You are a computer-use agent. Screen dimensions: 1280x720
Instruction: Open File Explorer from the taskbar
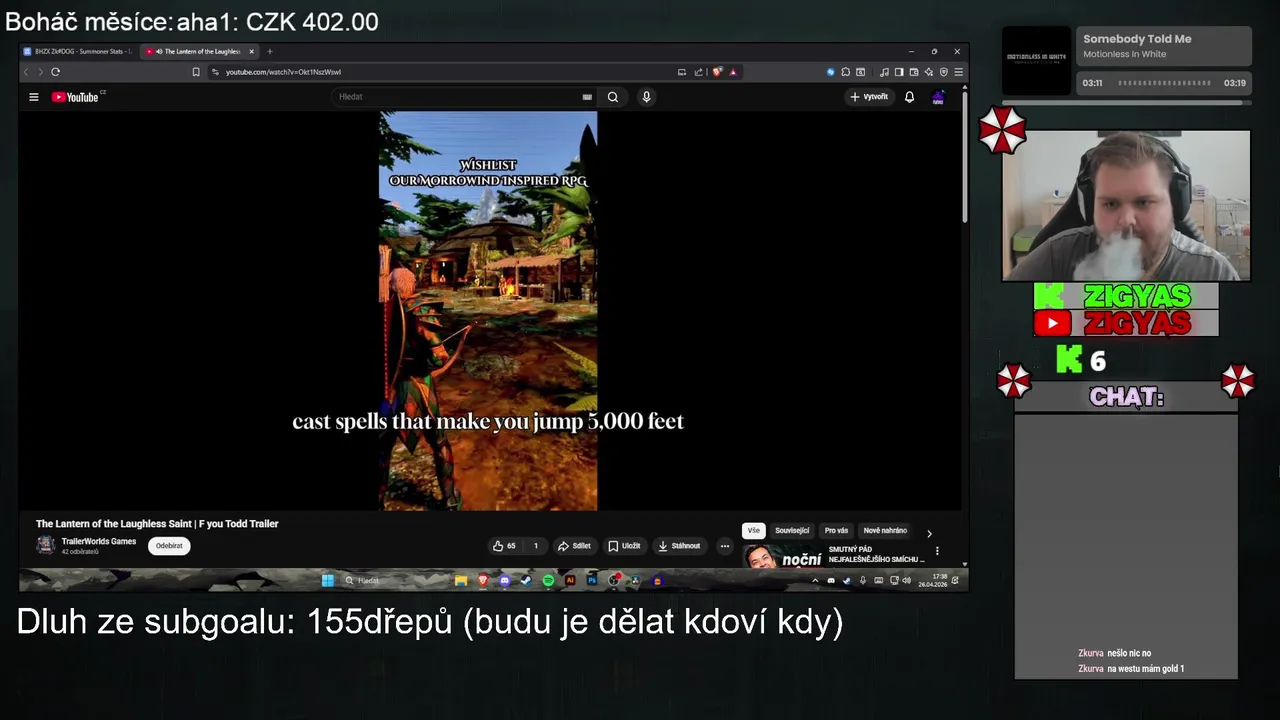(461, 580)
